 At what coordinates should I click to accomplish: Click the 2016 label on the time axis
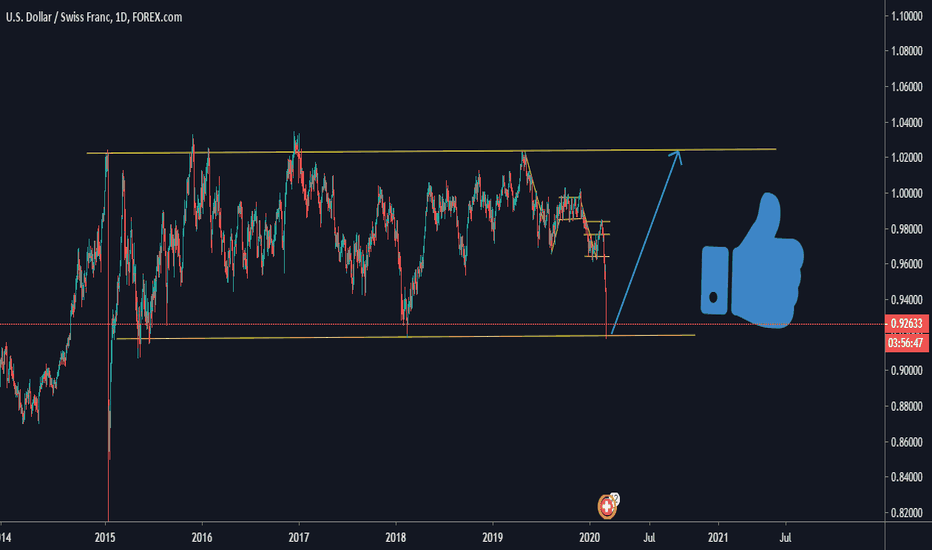[202, 538]
